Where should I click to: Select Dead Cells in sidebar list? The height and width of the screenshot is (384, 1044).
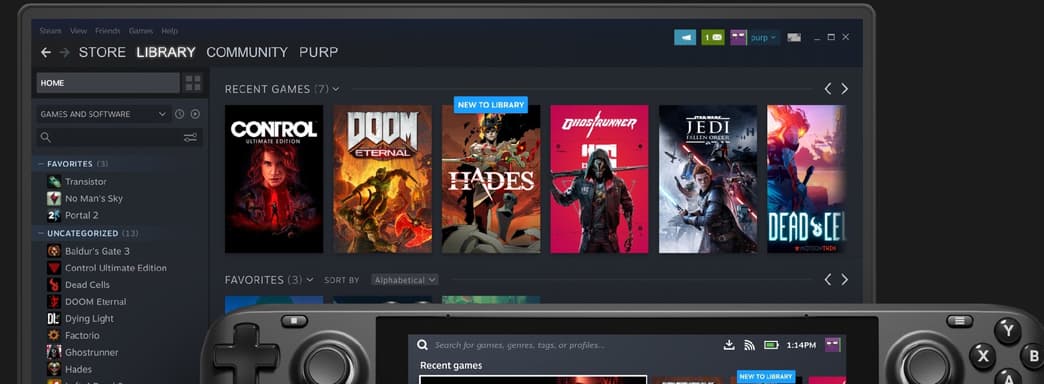tap(87, 285)
